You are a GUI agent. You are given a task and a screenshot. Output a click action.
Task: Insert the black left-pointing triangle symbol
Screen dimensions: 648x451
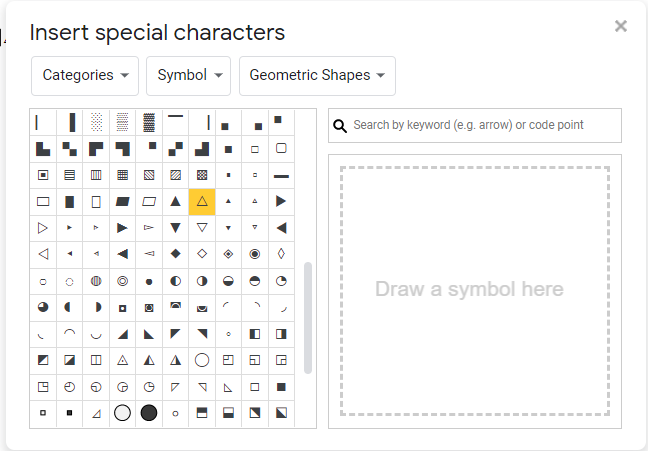pyautogui.click(x=281, y=228)
